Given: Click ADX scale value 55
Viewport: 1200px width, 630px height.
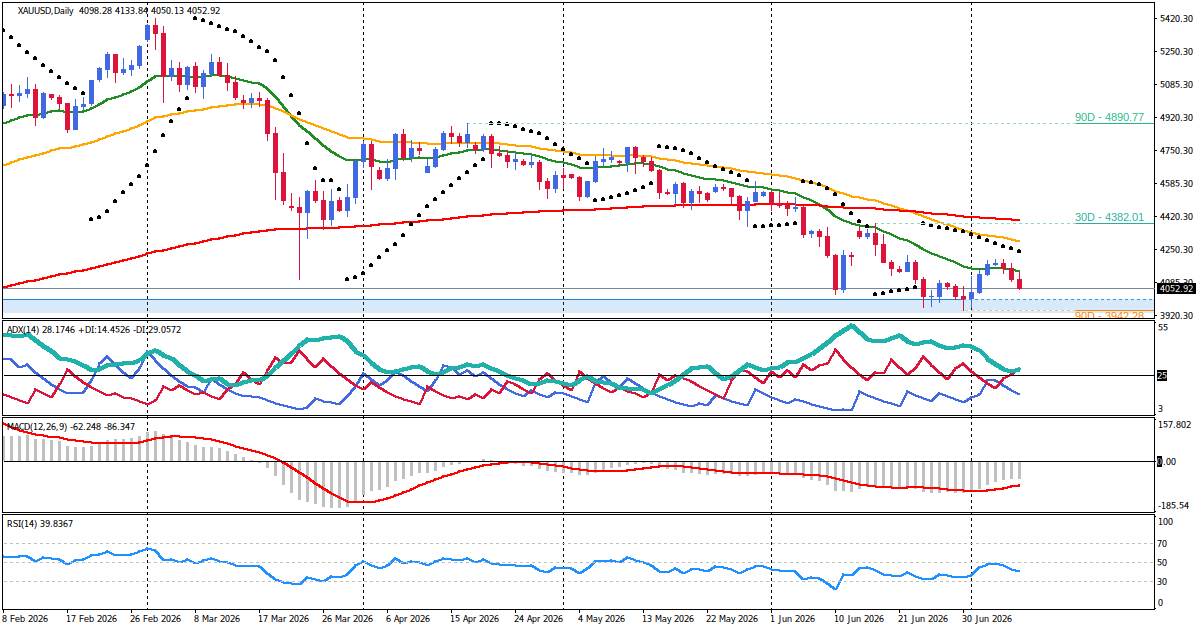Looking at the screenshot, I should [x=1163, y=328].
